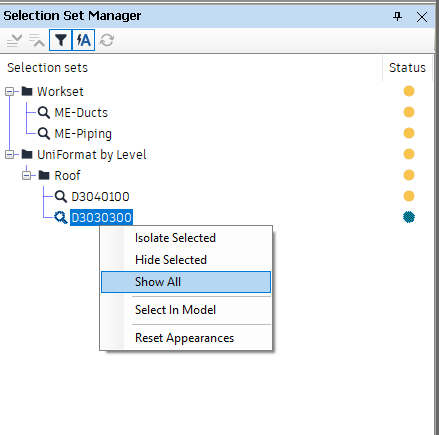The height and width of the screenshot is (435, 439).
Task: Toggle the filter funnel toolbar button
Action: click(x=60, y=40)
